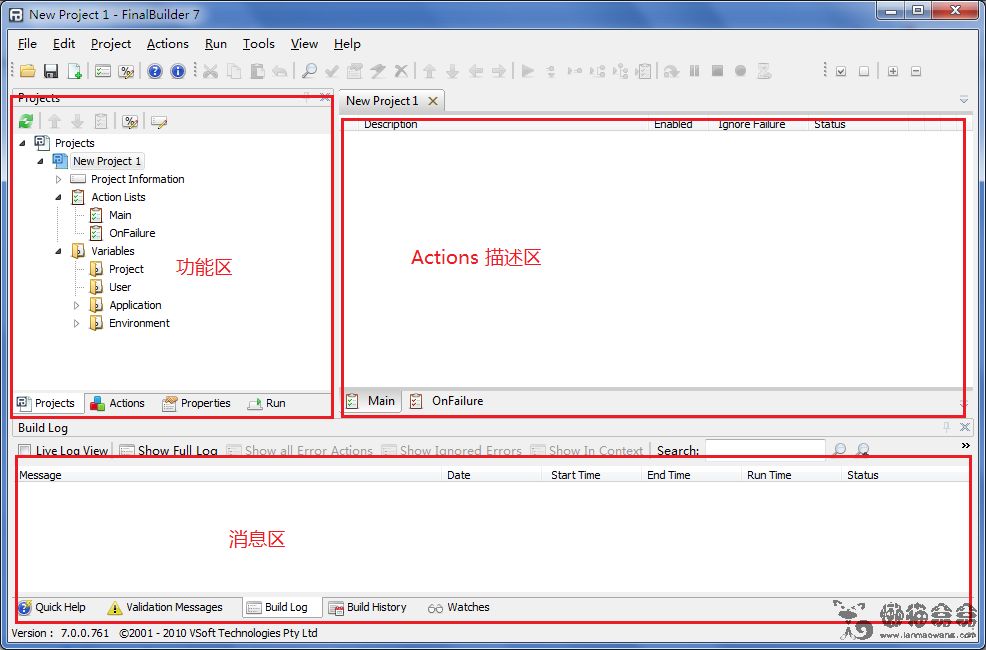The image size is (986, 650).
Task: Click the search icon beside the Build Log Search box
Action: tap(839, 449)
